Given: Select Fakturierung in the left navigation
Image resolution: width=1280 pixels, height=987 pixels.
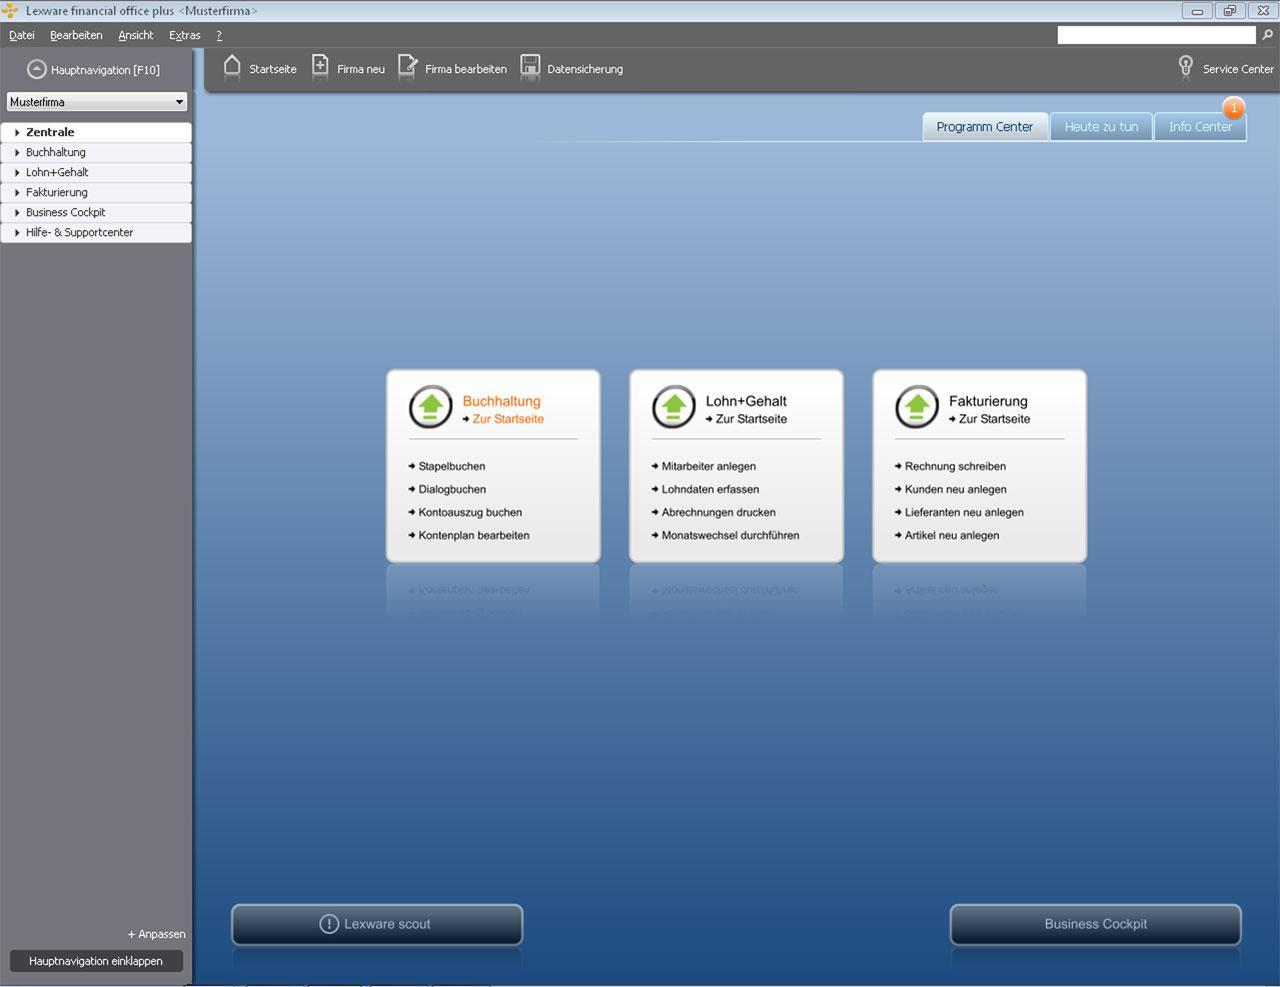Looking at the screenshot, I should pos(56,192).
